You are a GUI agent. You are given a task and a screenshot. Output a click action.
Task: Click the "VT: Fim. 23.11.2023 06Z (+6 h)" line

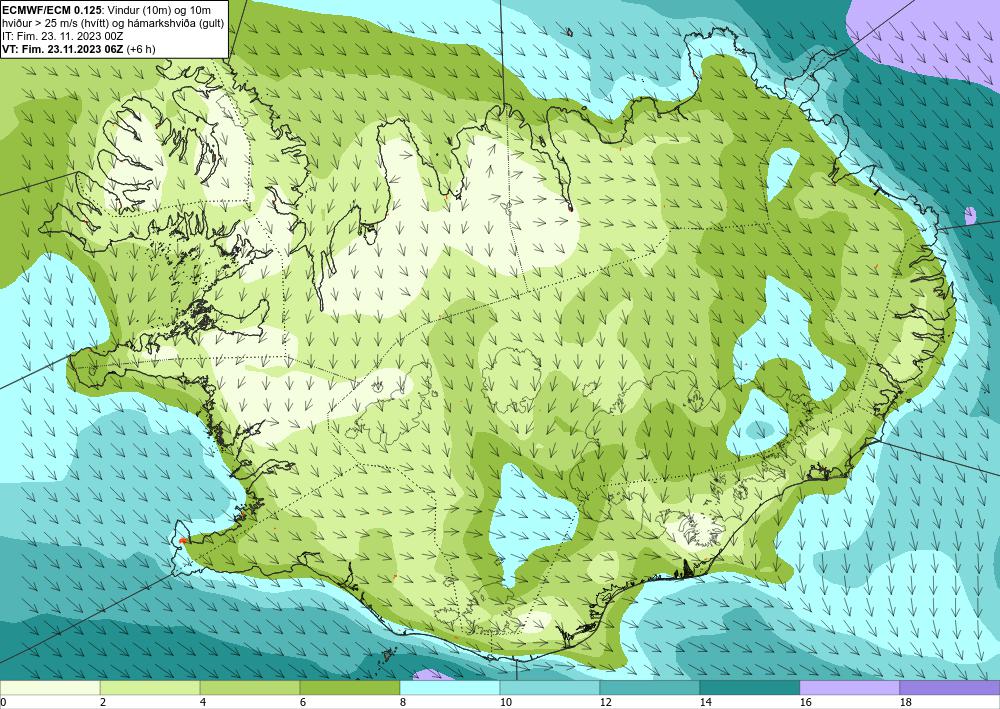point(79,49)
